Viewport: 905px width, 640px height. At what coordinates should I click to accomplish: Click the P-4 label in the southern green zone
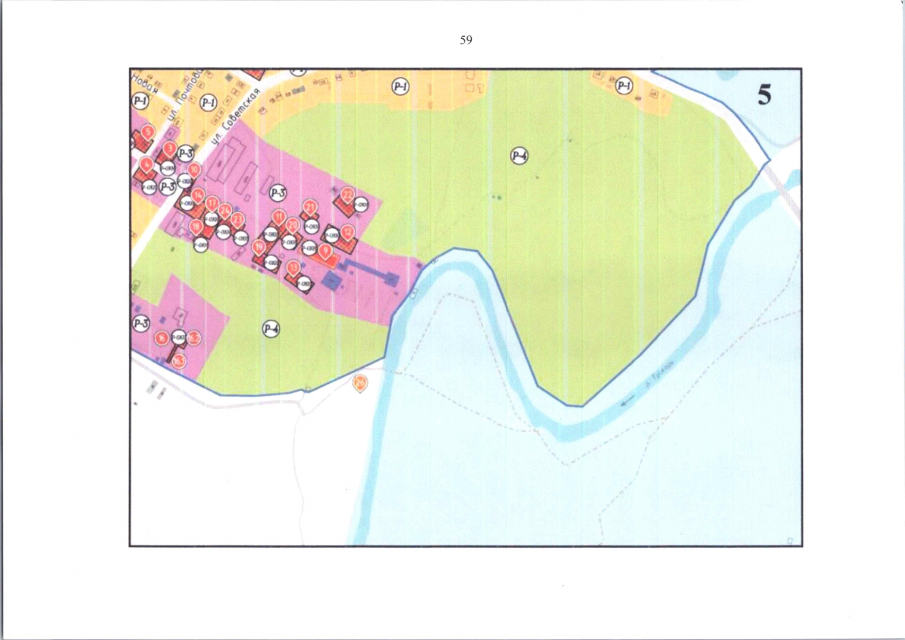pyautogui.click(x=271, y=329)
